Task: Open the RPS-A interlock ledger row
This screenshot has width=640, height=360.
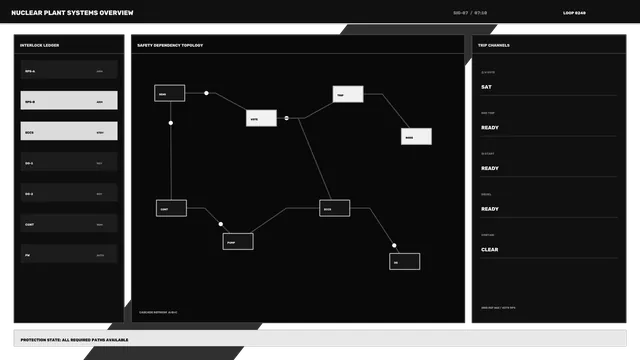Action: [69, 70]
